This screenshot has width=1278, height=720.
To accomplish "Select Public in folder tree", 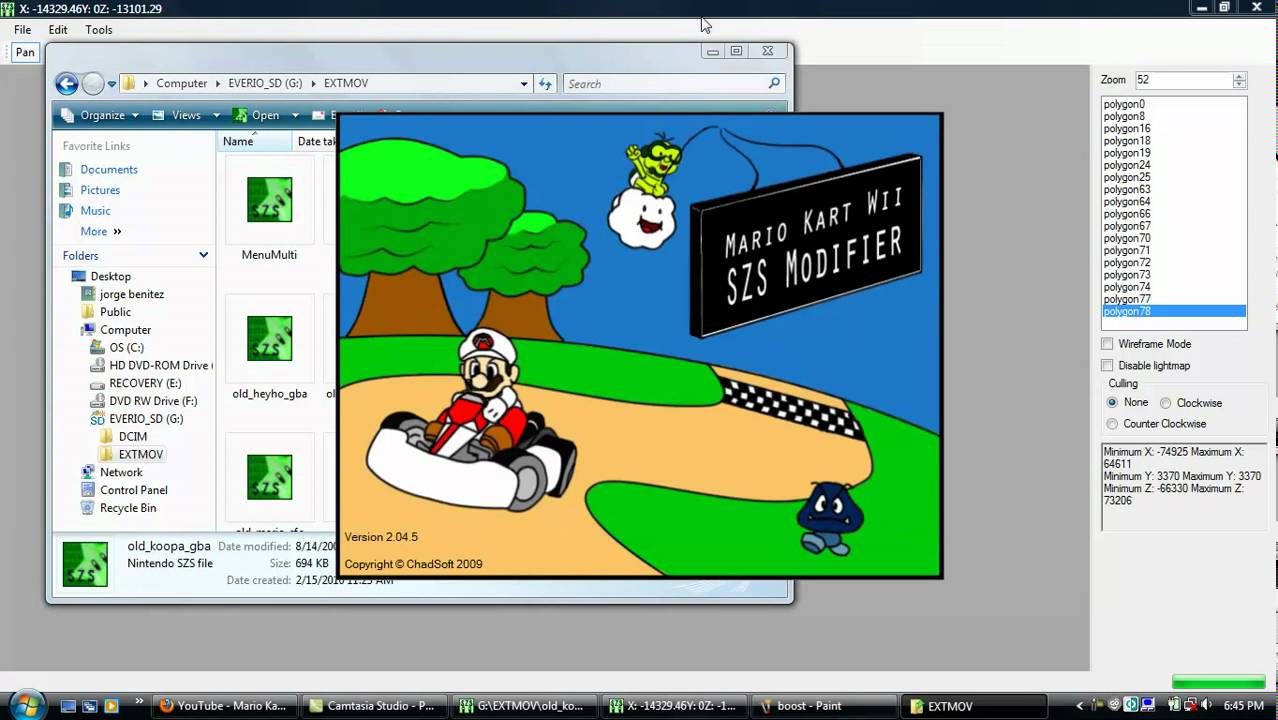I will pyautogui.click(x=115, y=312).
